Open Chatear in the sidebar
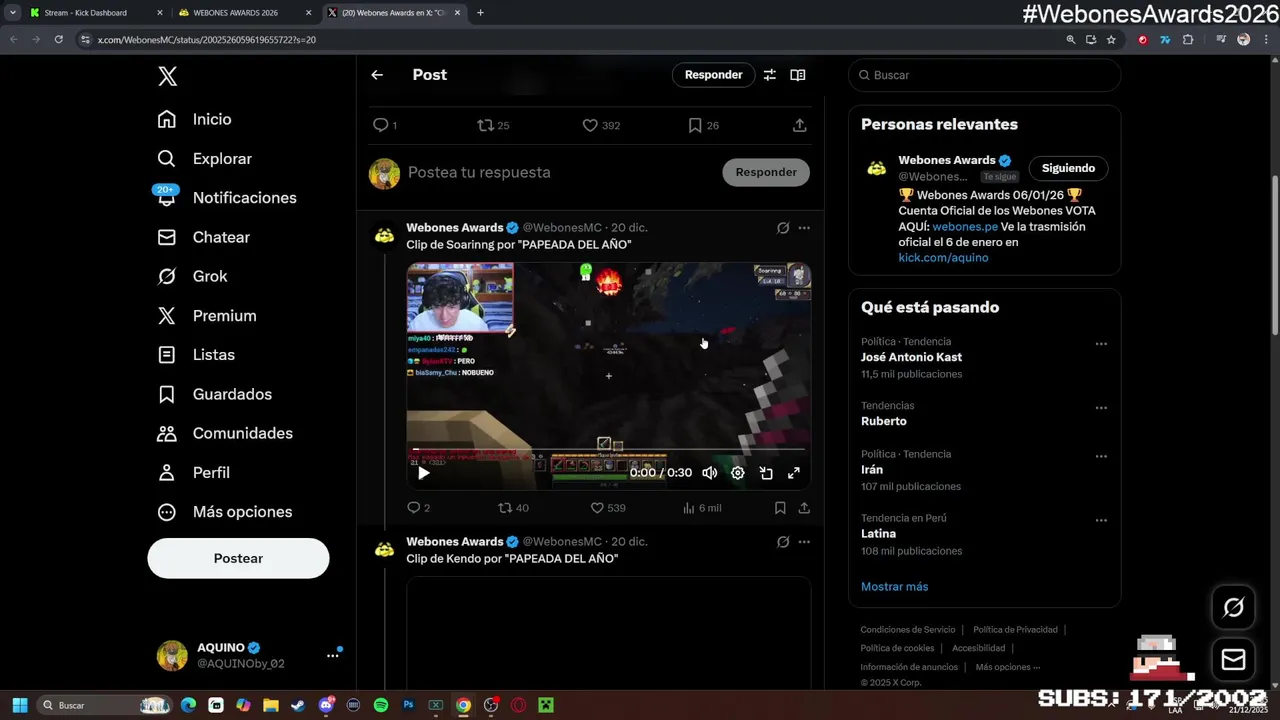Screen dimensions: 1280x720 [203, 237]
